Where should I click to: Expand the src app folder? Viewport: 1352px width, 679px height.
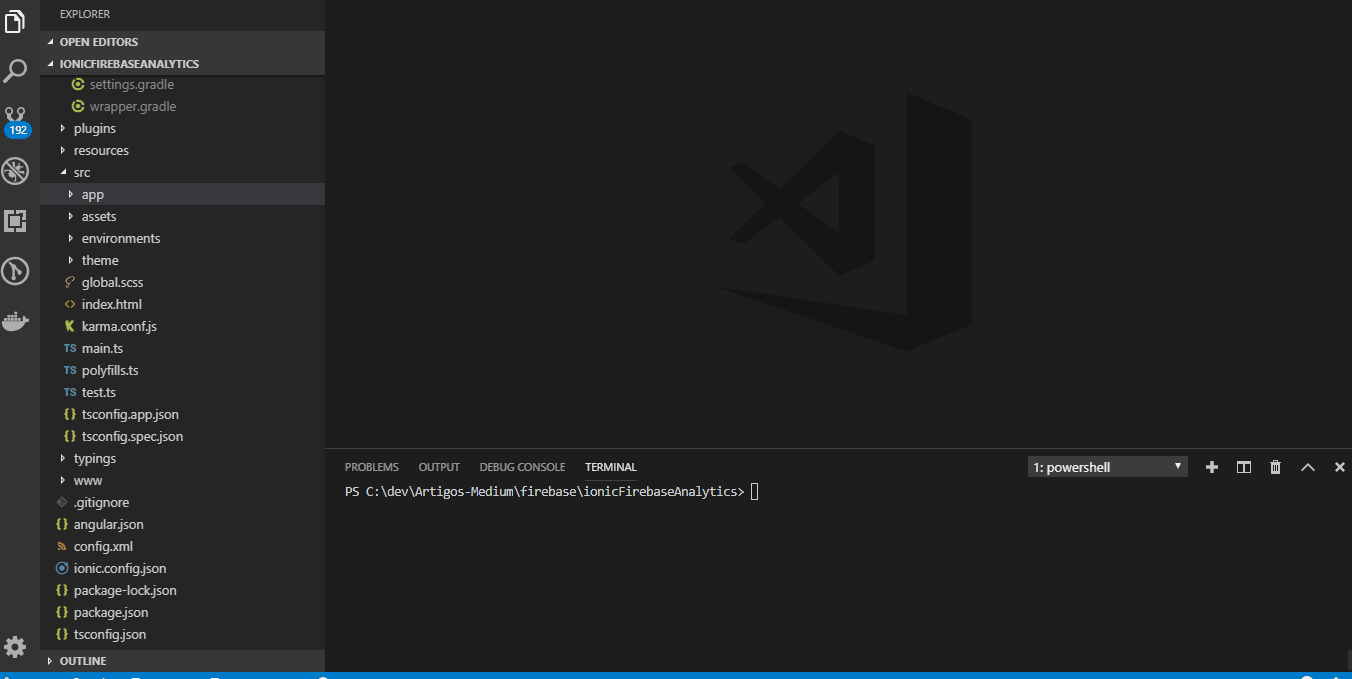click(93, 194)
